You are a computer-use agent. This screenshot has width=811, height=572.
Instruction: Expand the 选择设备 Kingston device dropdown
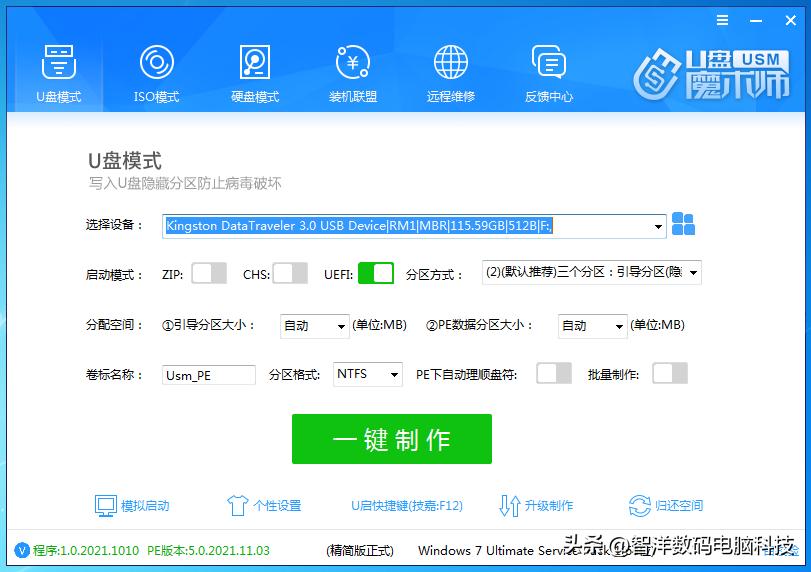(x=658, y=227)
